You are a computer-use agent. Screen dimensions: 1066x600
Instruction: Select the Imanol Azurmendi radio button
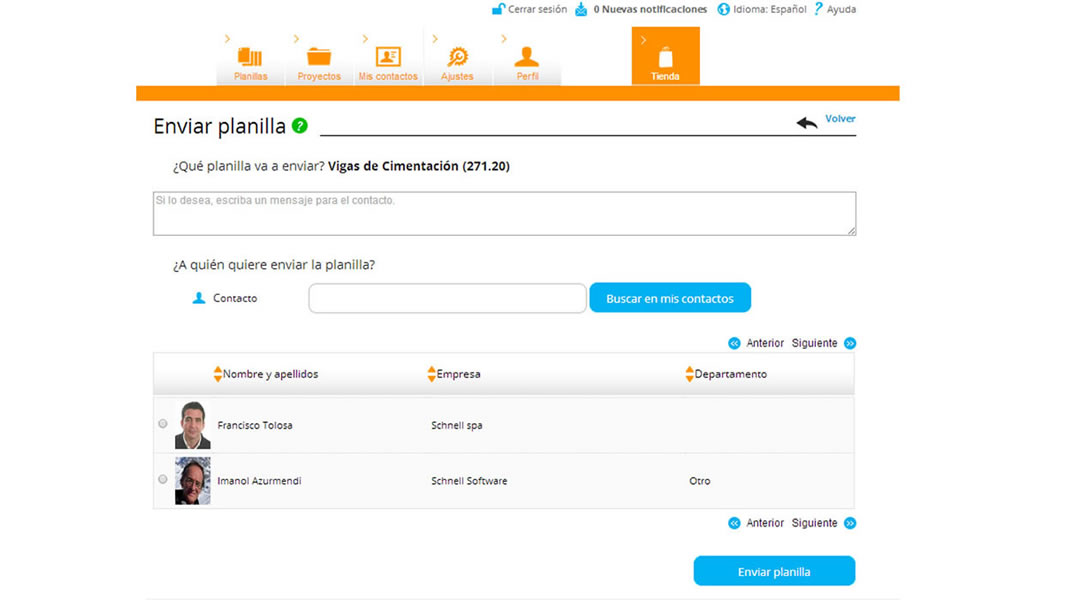coord(162,479)
